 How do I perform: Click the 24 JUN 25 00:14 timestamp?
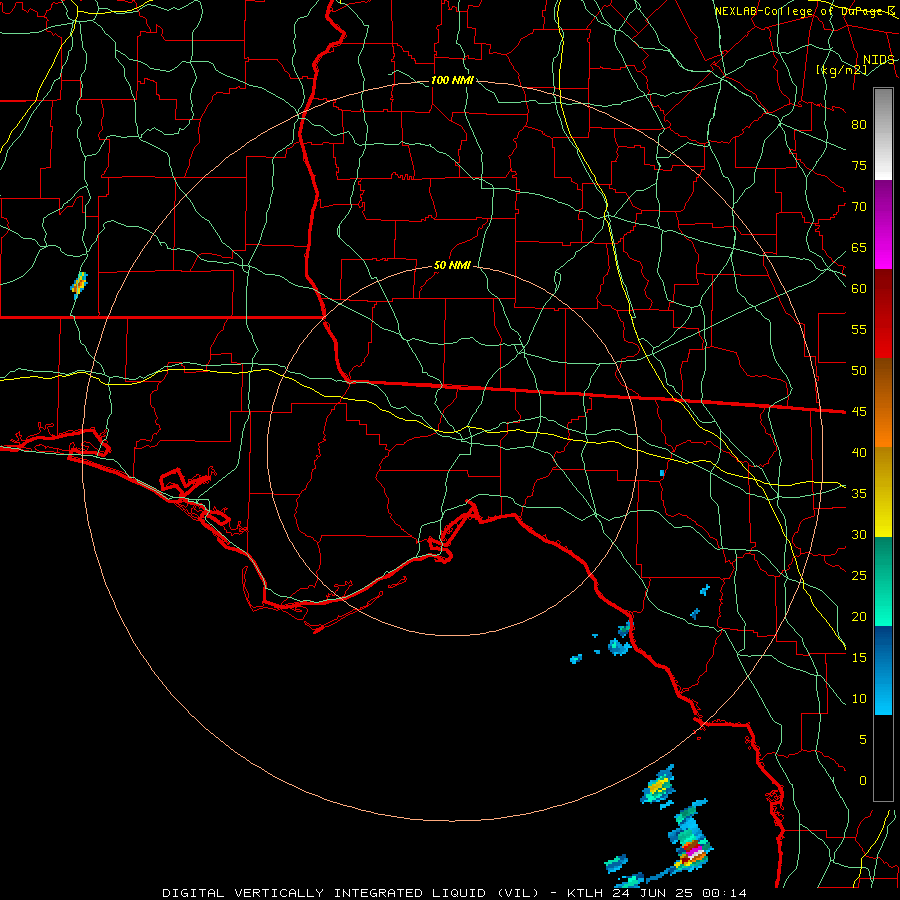pyautogui.click(x=680, y=893)
